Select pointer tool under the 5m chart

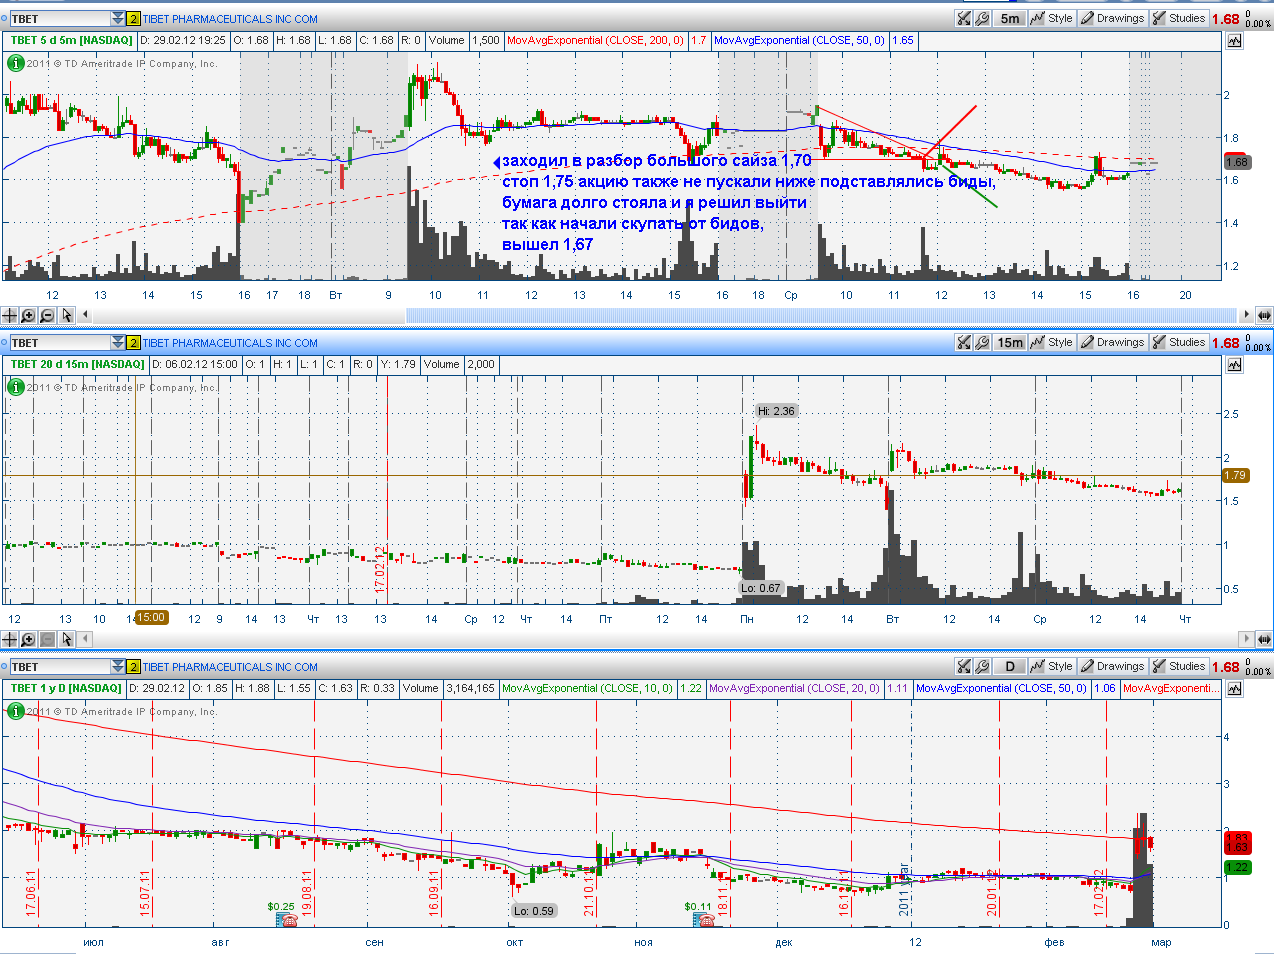(66, 315)
